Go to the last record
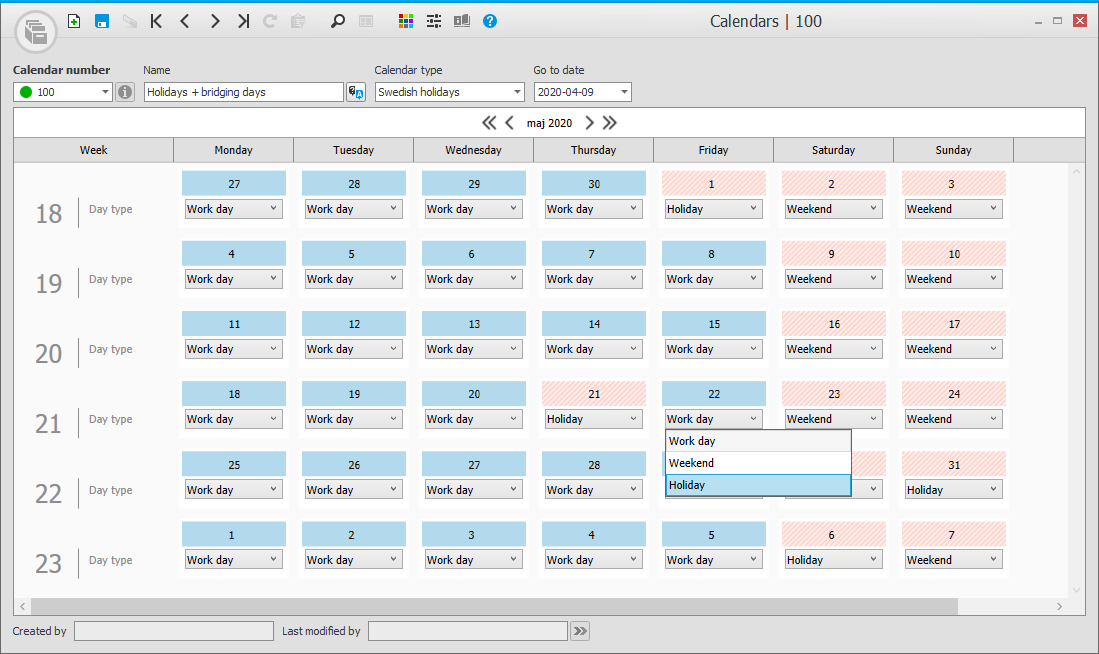 click(243, 21)
